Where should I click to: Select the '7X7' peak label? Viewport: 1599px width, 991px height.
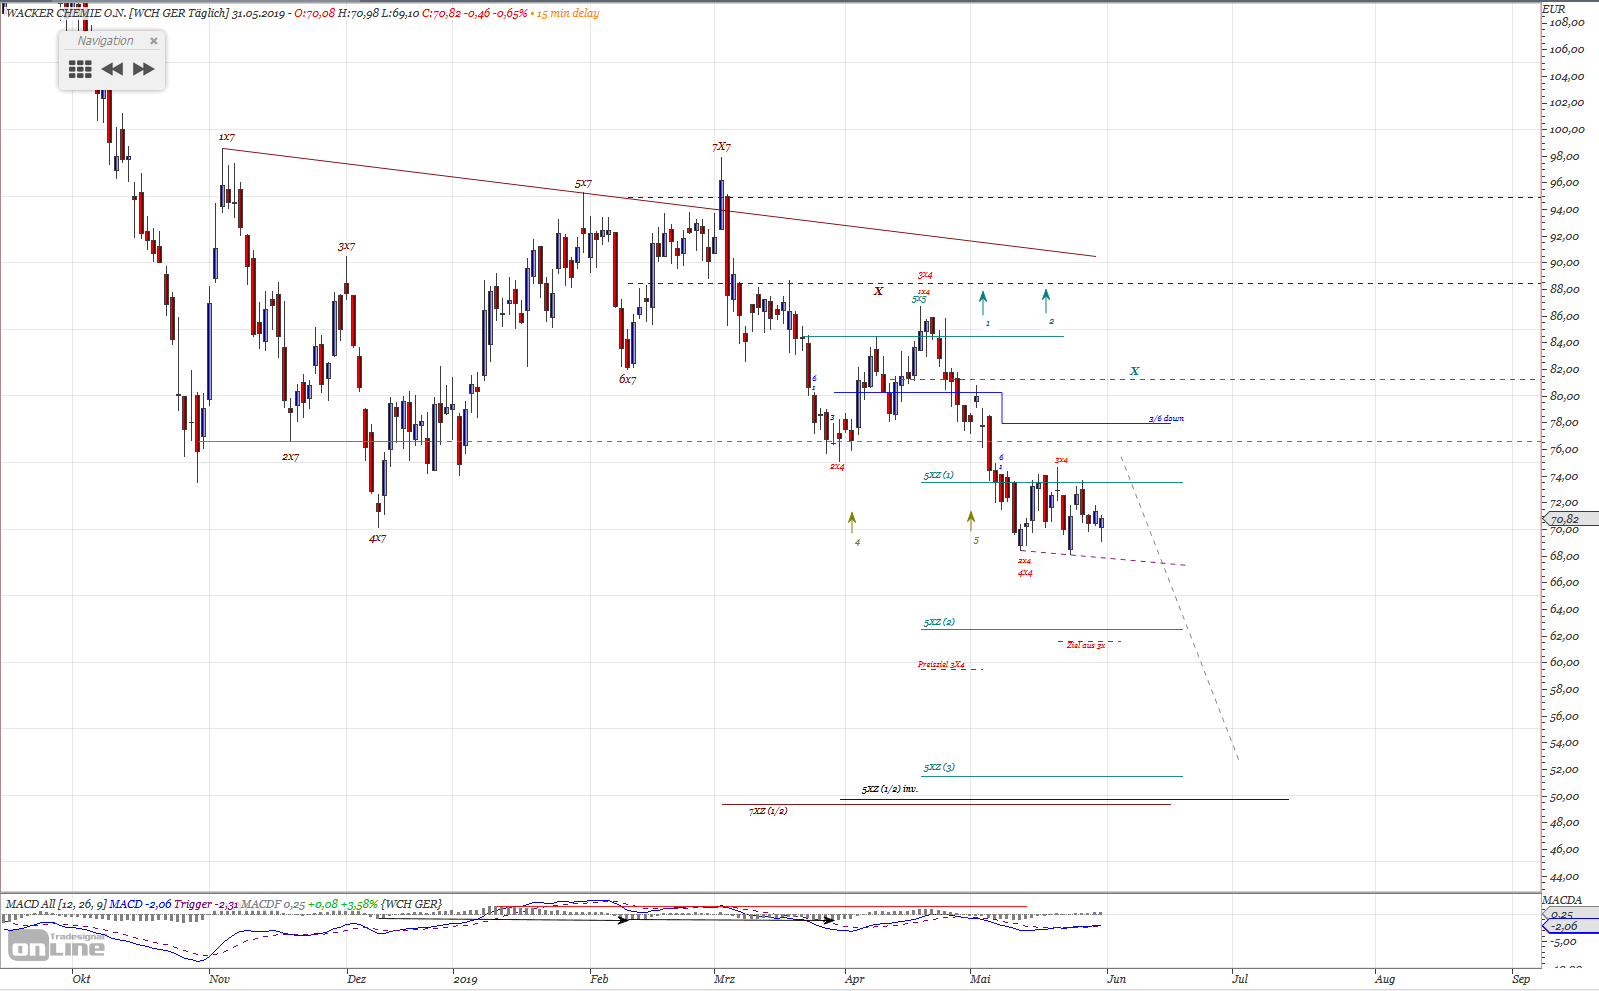coord(722,147)
